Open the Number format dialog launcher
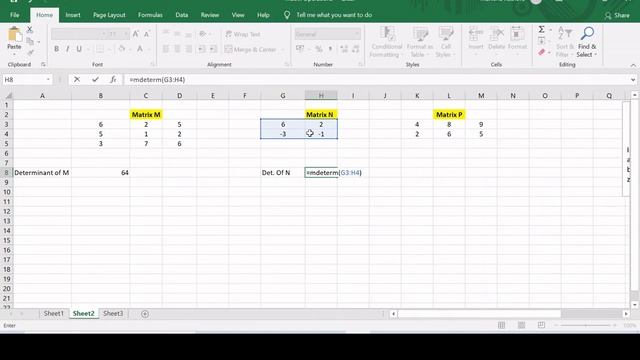This screenshot has width=640, height=360. coord(361,64)
